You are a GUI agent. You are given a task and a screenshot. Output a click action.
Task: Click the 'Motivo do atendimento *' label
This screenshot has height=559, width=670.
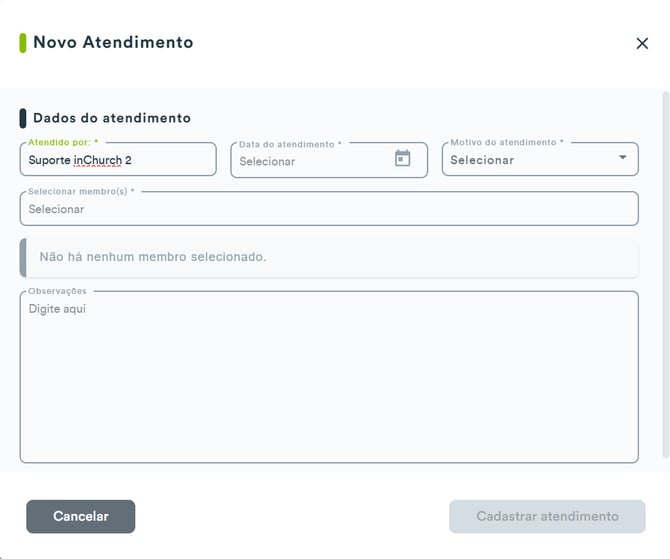pos(507,142)
